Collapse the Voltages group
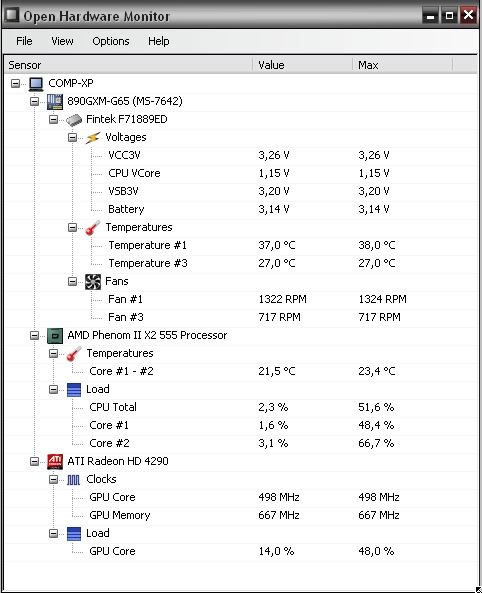This screenshot has height=593, width=482. (72, 137)
